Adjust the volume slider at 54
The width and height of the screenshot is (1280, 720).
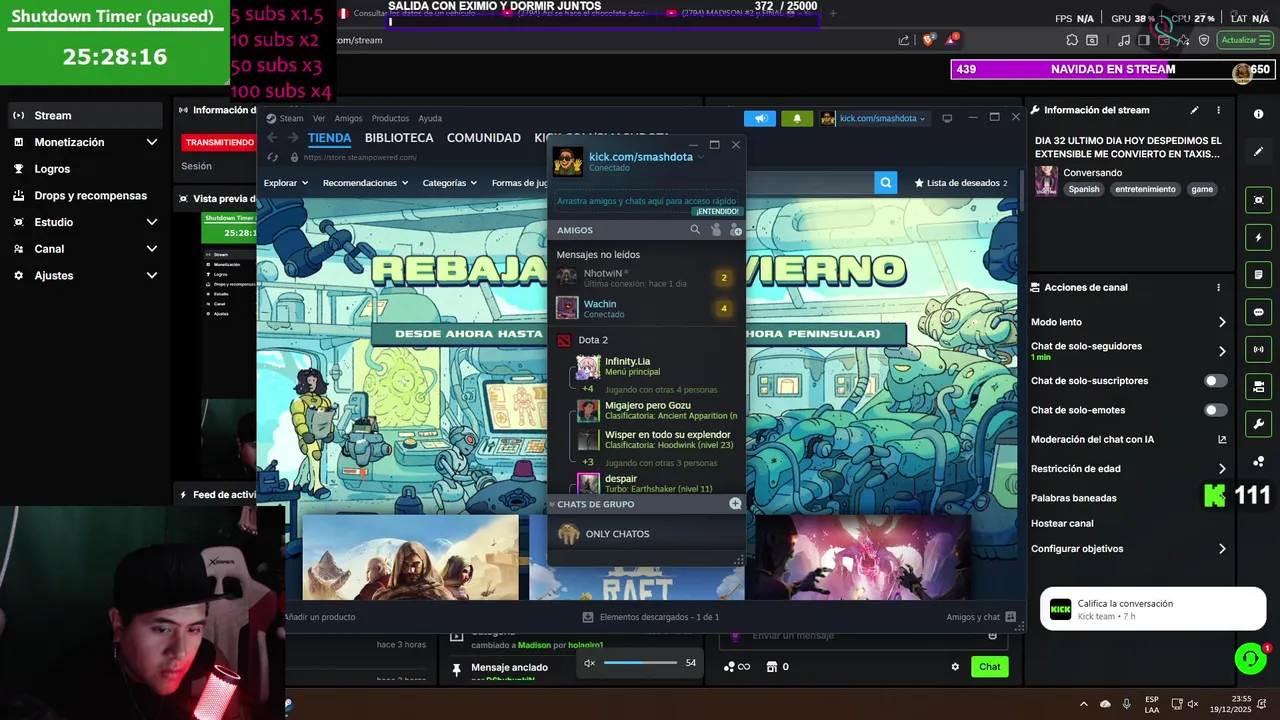[x=641, y=663]
